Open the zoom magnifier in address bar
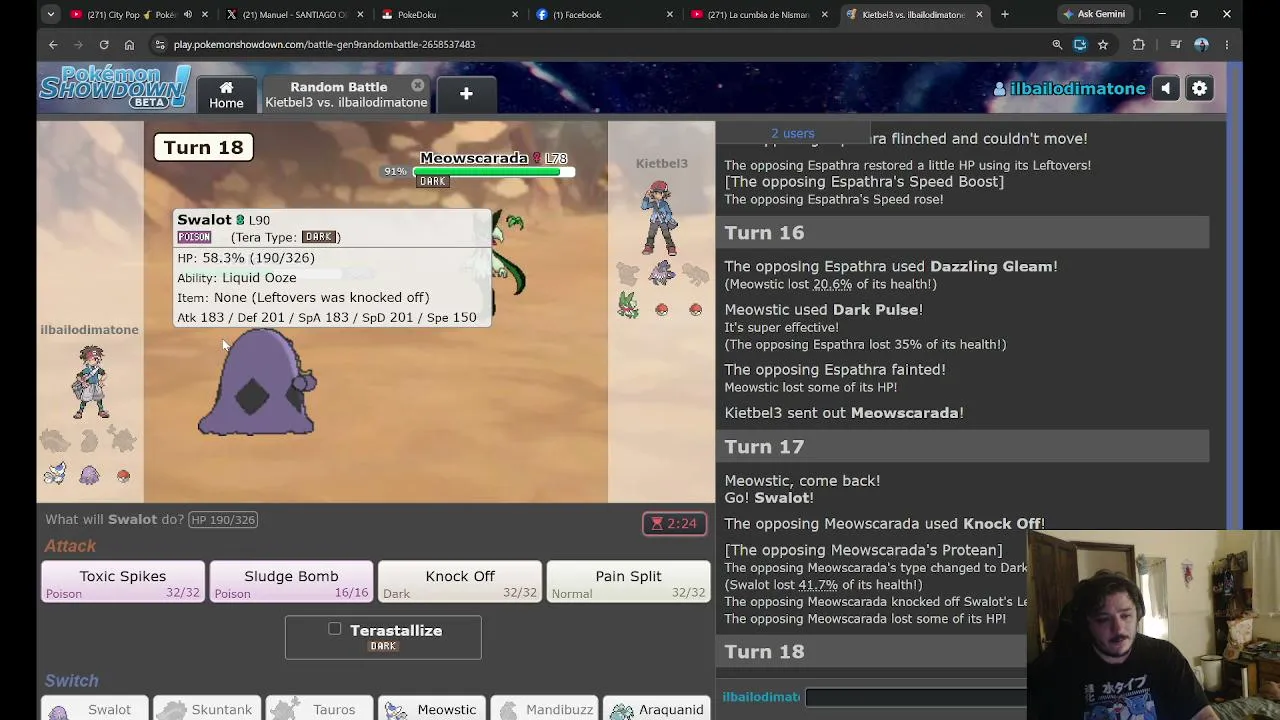1280x720 pixels. [x=1057, y=44]
